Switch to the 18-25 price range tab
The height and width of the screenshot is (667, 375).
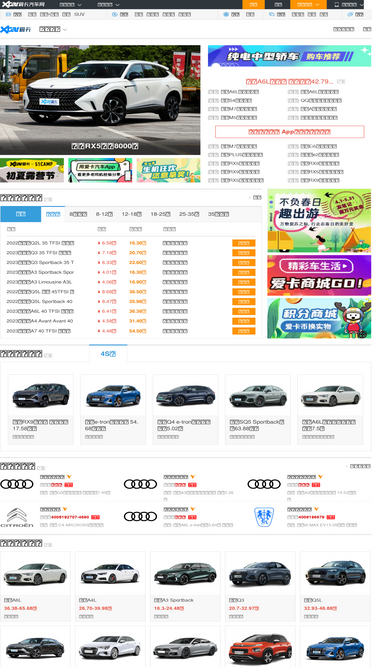(x=160, y=214)
